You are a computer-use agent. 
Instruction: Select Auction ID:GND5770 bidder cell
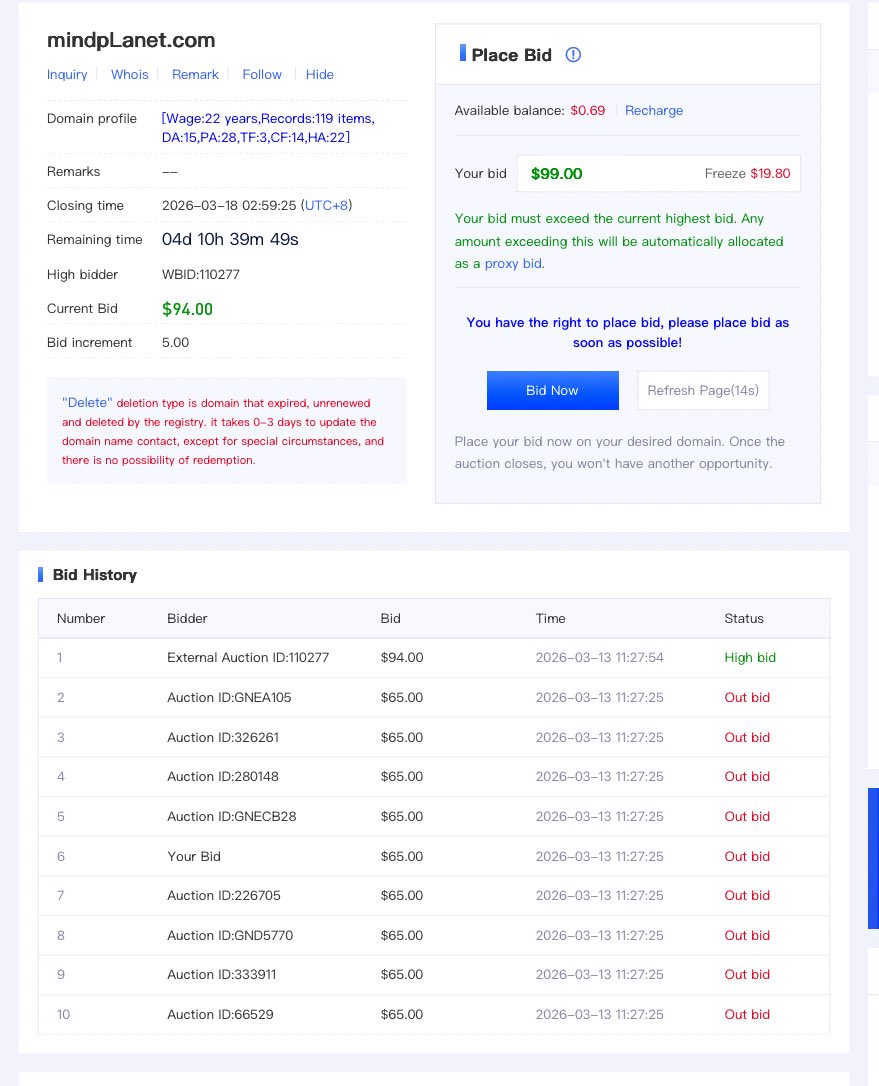(x=230, y=936)
